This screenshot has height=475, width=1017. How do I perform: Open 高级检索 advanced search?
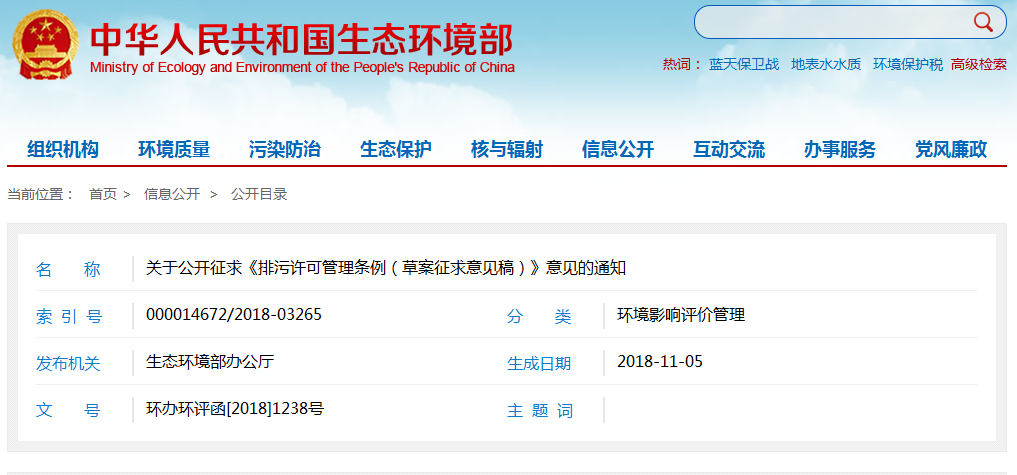click(979, 64)
